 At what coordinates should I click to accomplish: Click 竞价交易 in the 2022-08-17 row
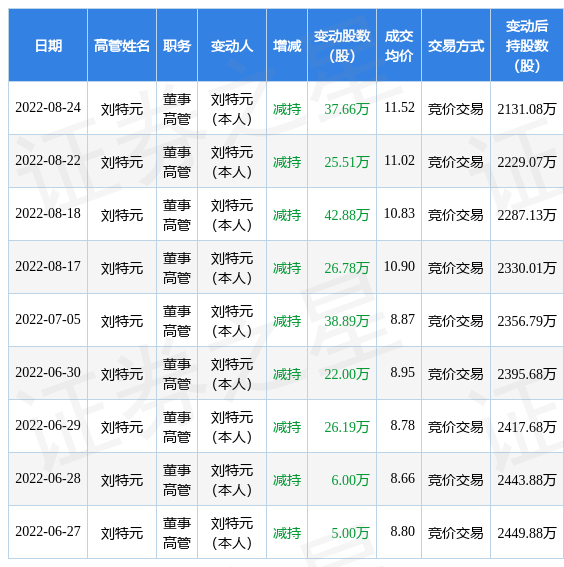[456, 268]
